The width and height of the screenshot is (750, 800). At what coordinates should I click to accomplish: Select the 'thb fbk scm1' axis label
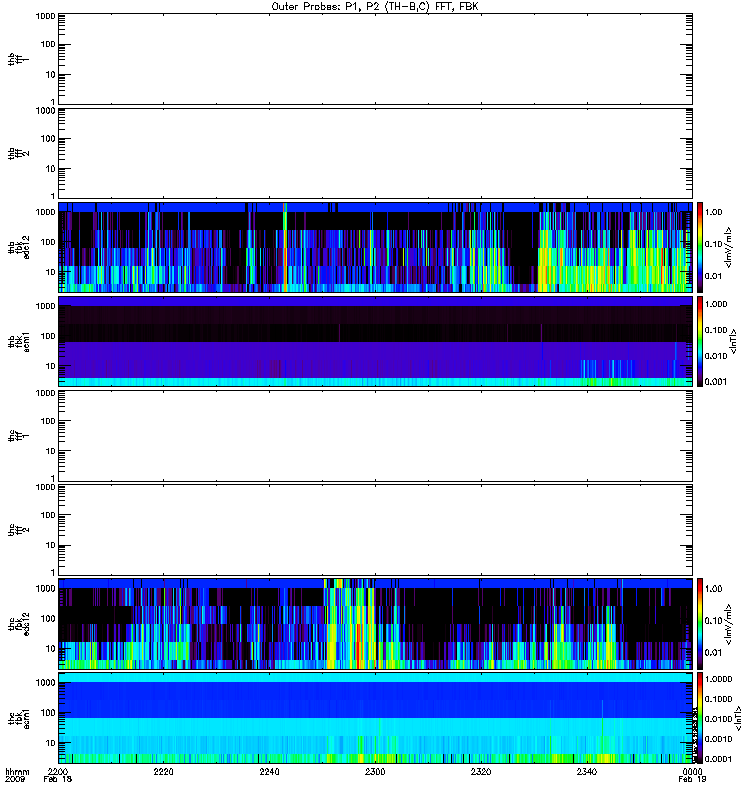18,341
